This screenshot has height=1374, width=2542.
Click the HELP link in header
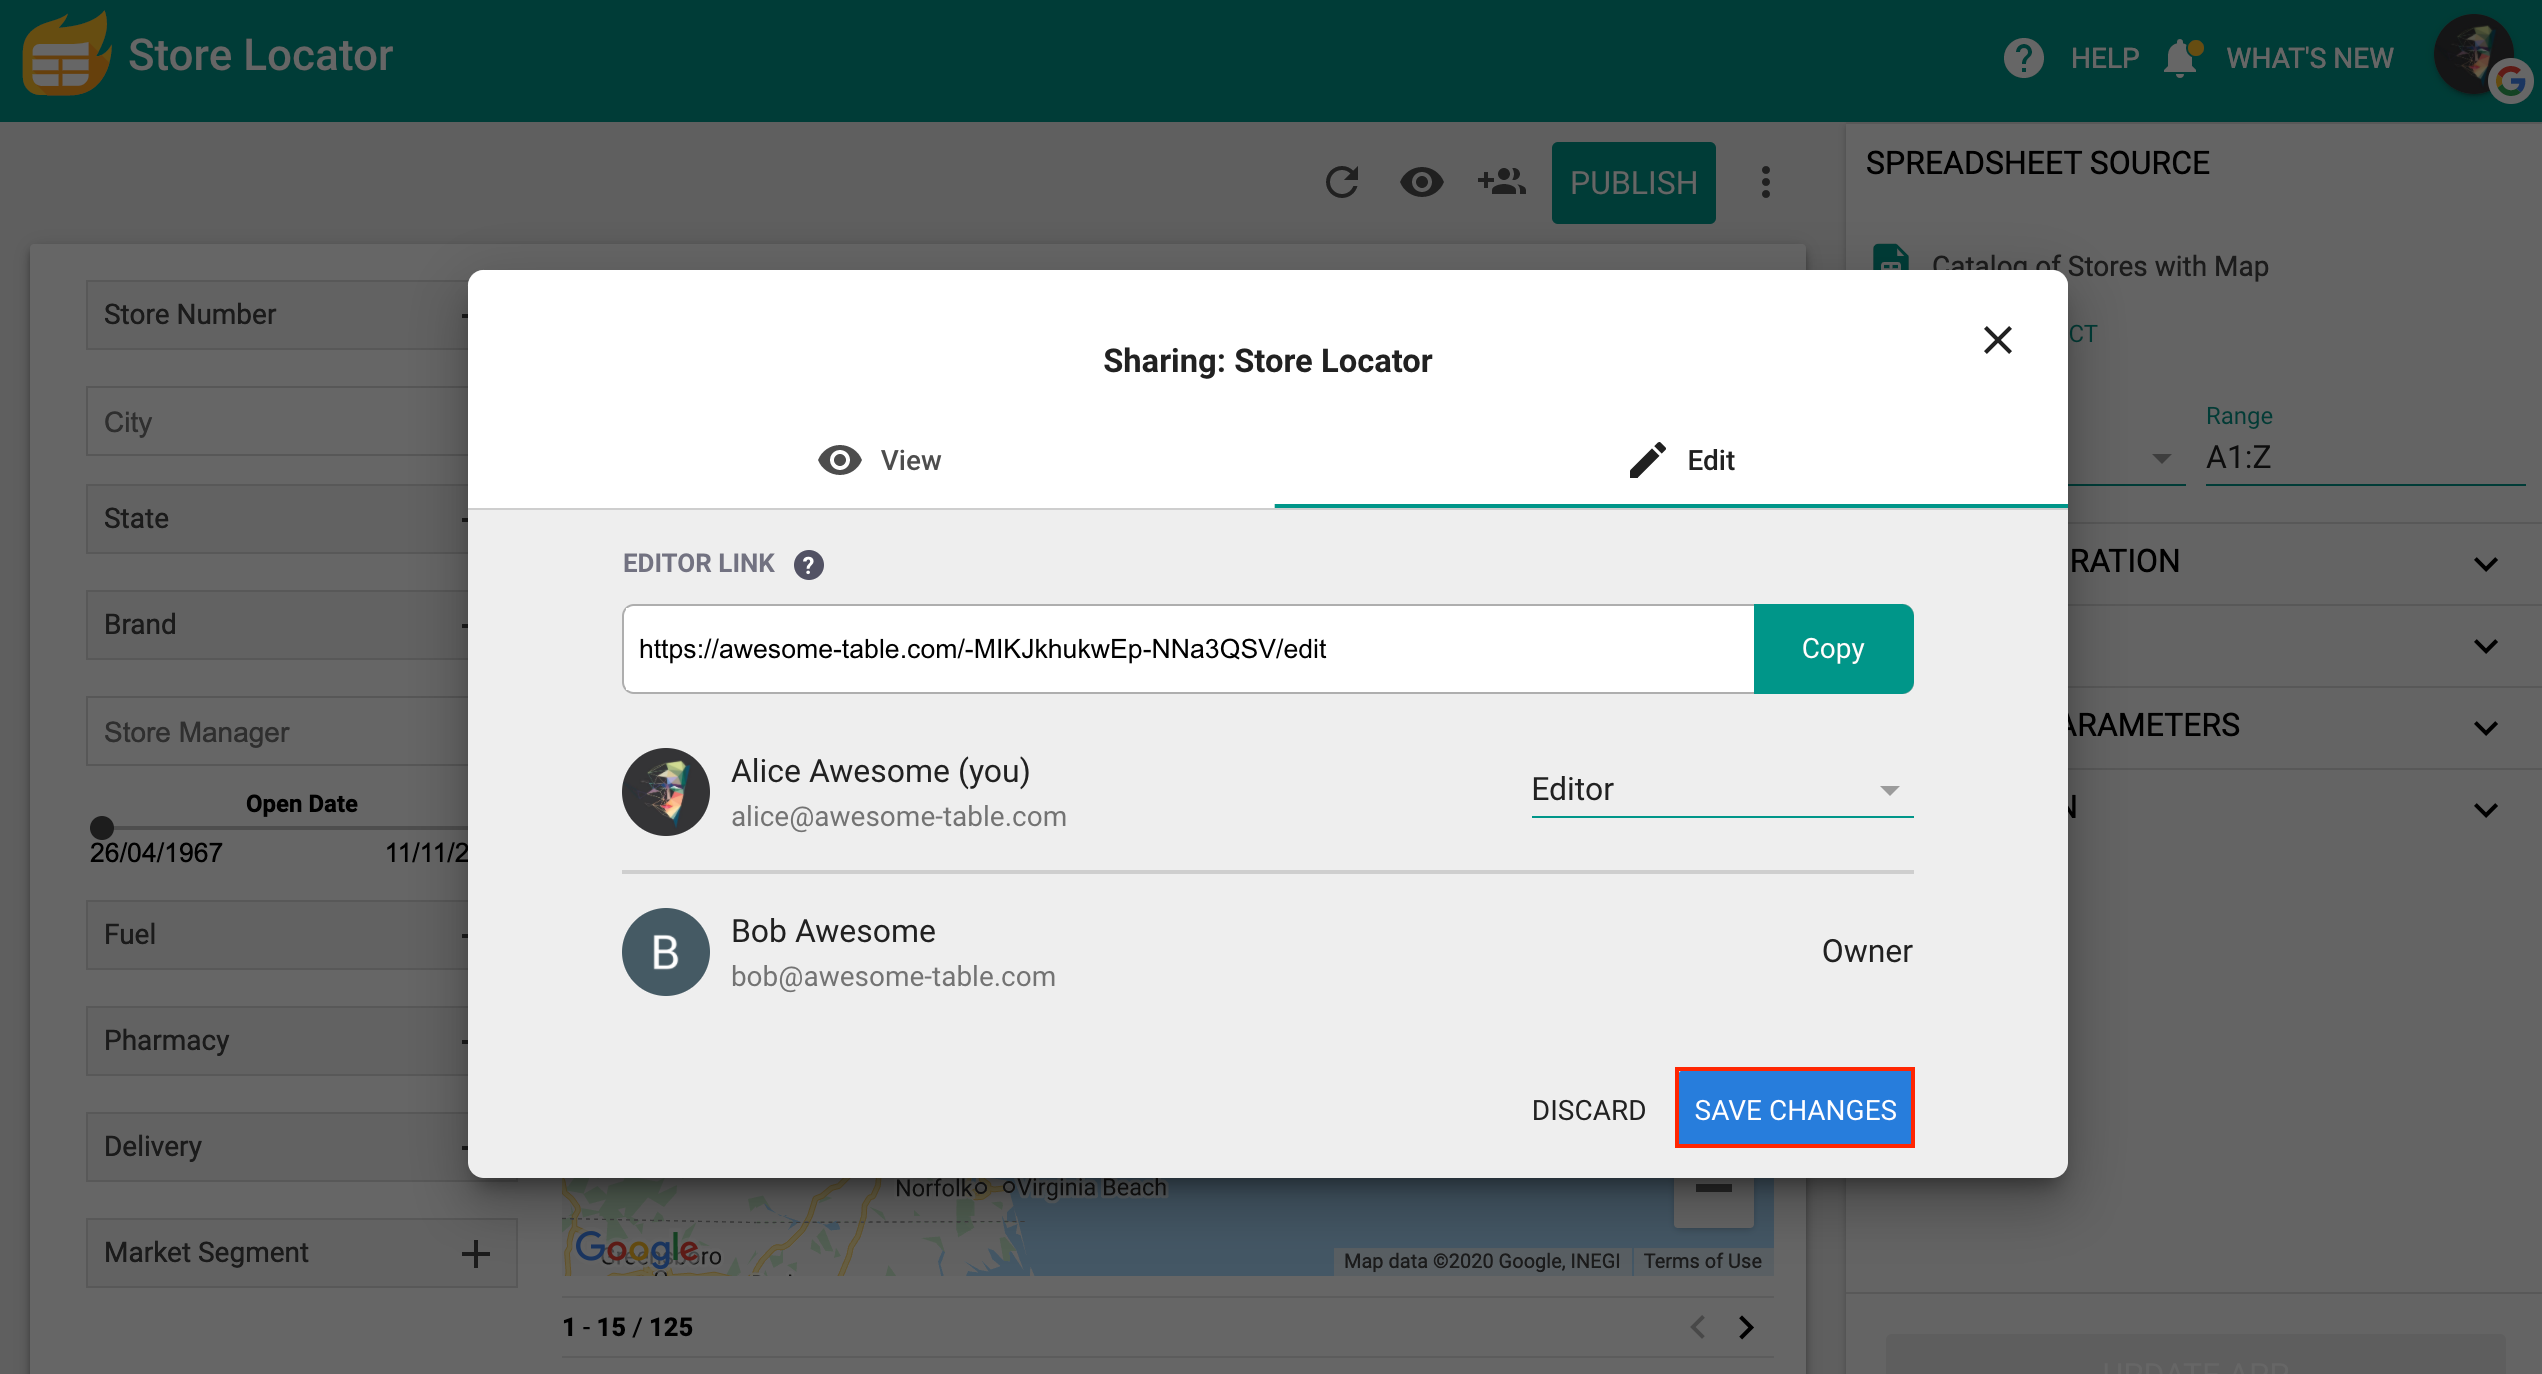pos(2105,58)
